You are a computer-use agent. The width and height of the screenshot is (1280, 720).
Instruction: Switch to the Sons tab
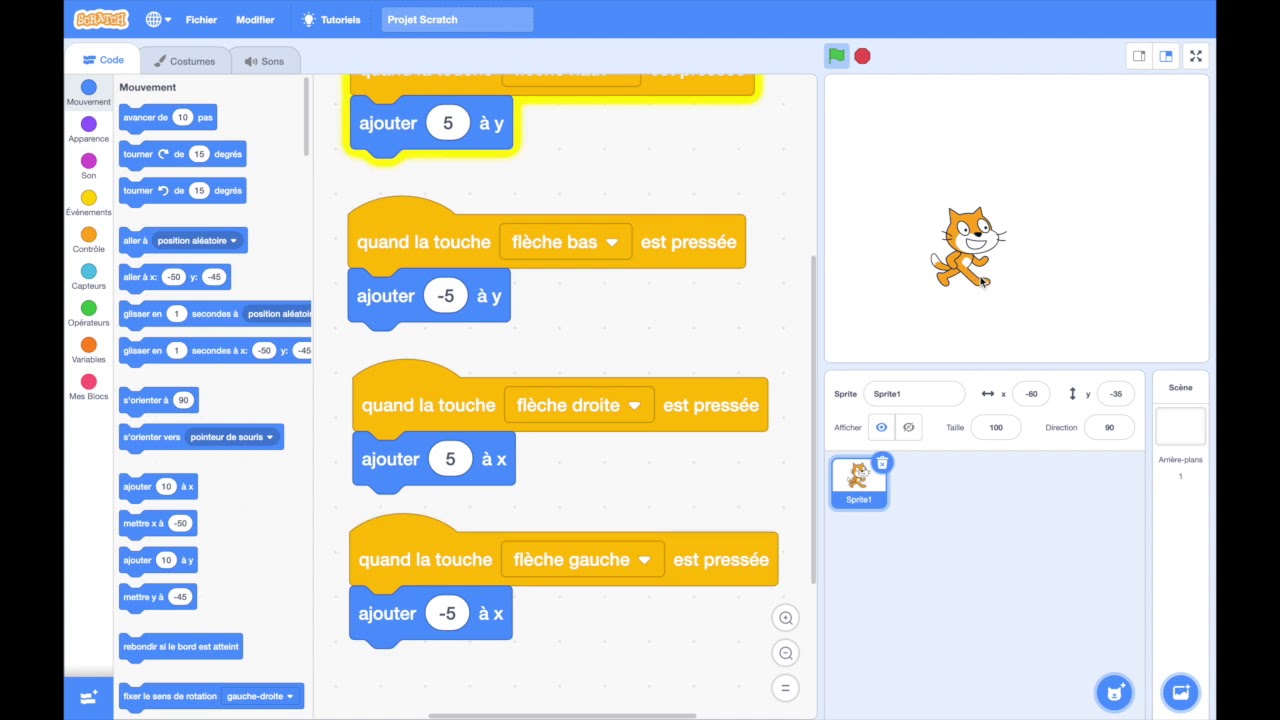(264, 61)
